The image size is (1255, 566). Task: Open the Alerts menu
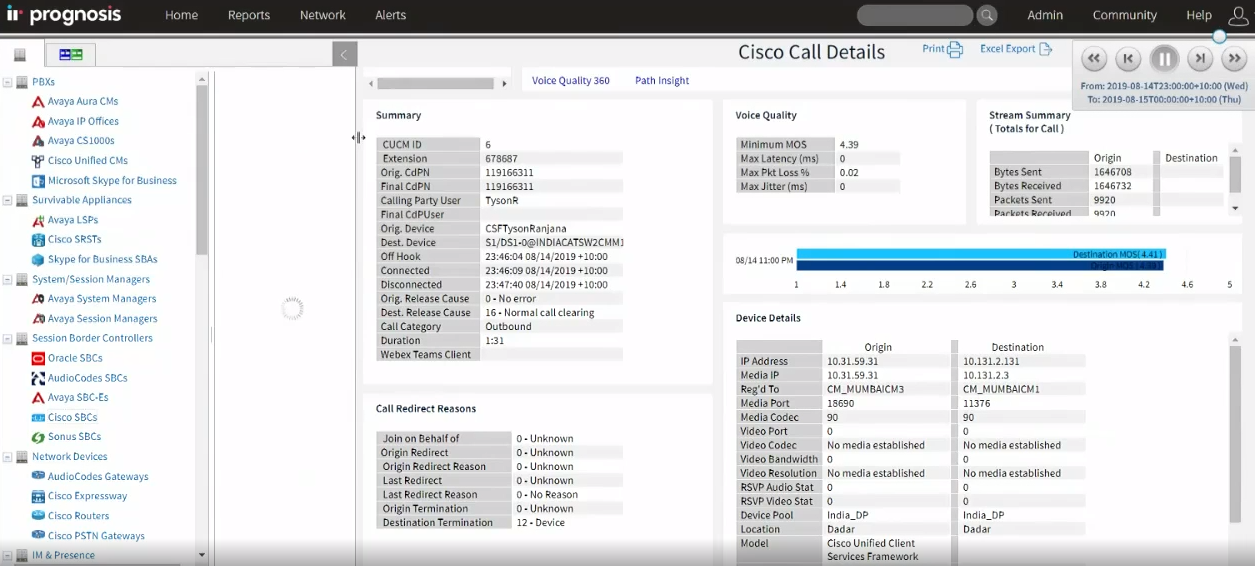tap(390, 15)
